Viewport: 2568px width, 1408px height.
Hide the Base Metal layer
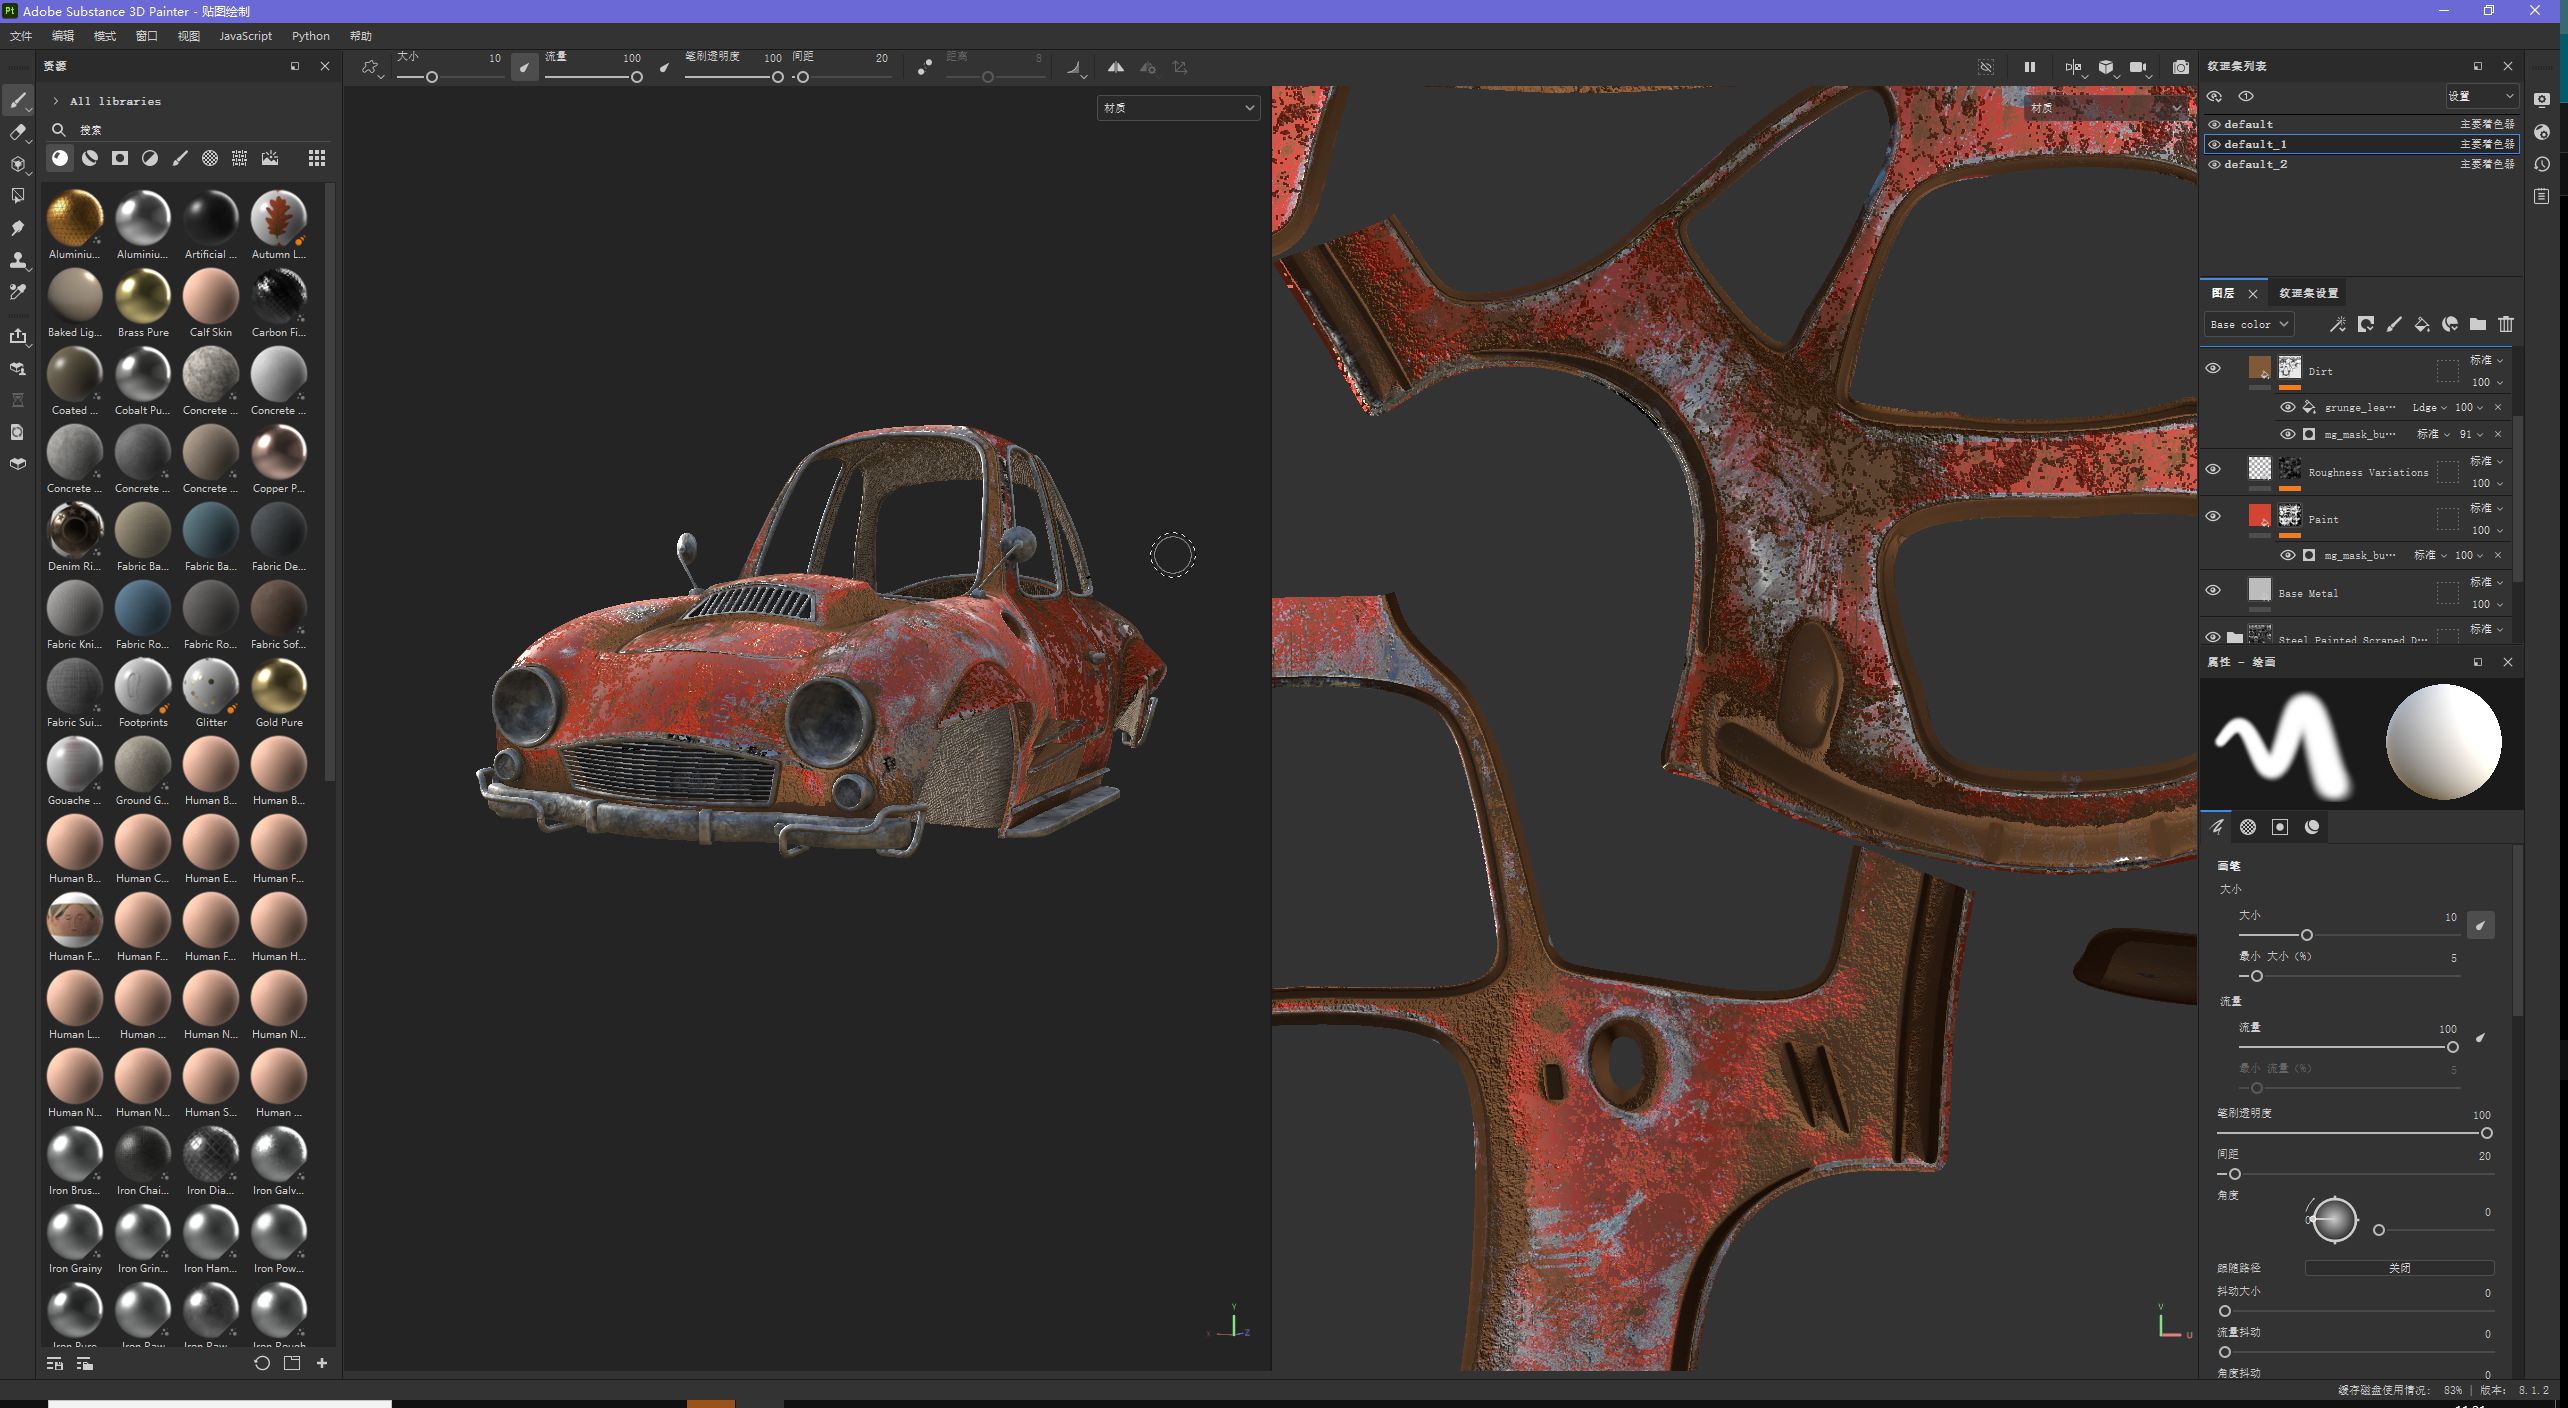[x=2213, y=590]
